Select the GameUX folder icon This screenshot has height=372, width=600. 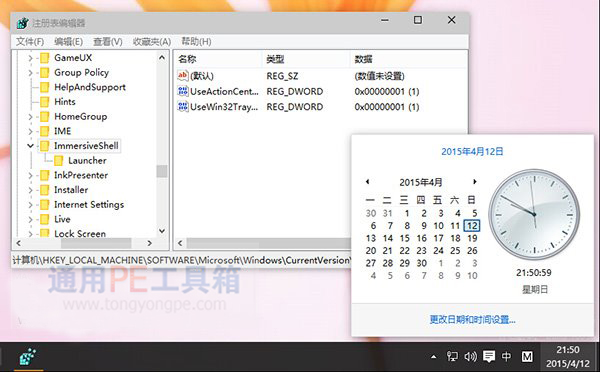click(x=45, y=58)
